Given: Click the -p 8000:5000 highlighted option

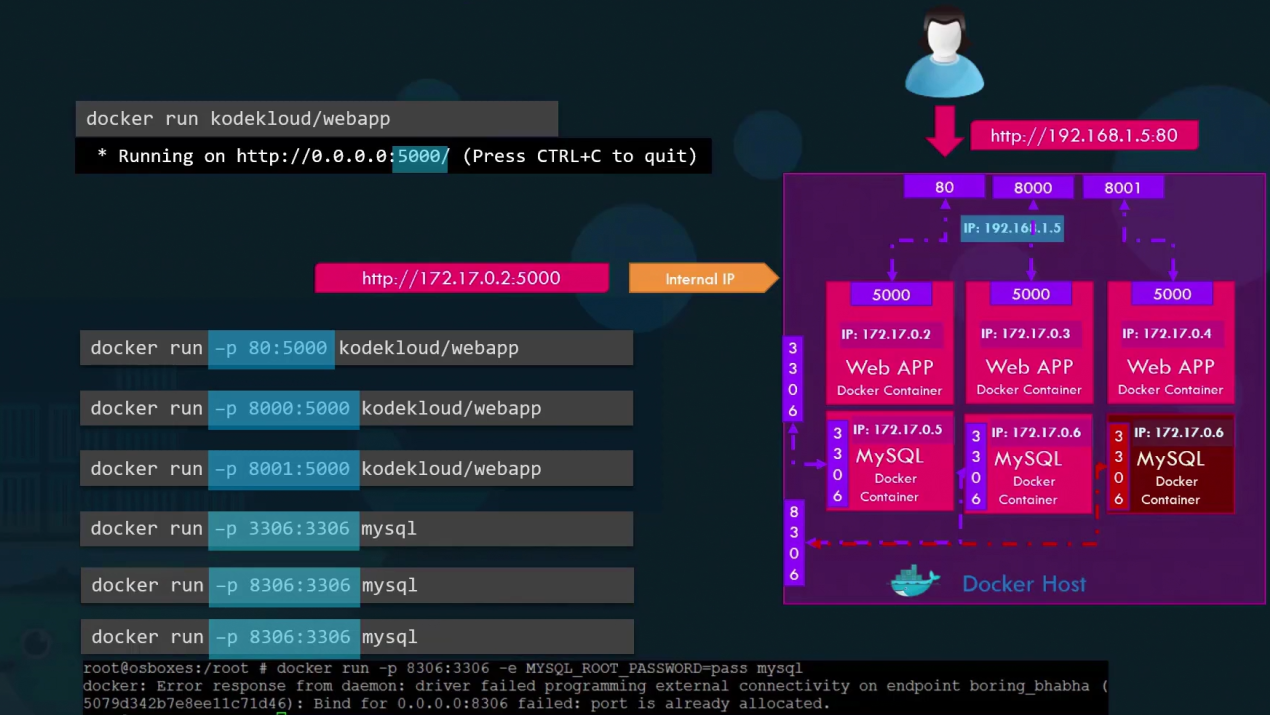Looking at the screenshot, I should pyautogui.click(x=283, y=408).
